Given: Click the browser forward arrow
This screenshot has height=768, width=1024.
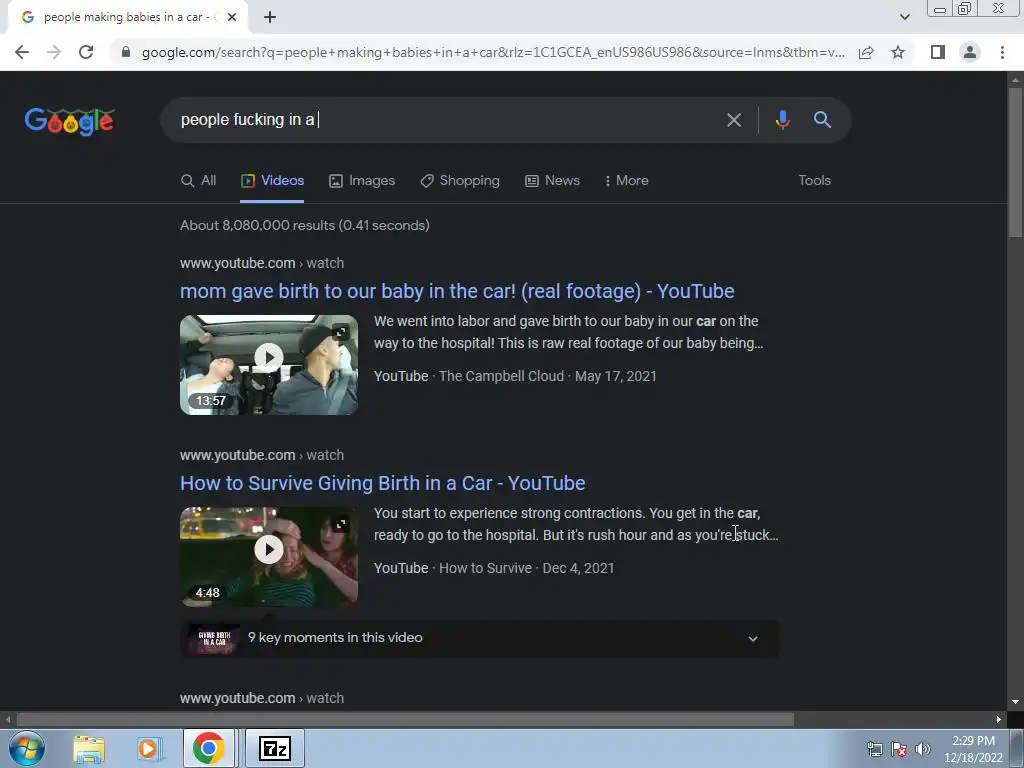Looking at the screenshot, I should click(x=54, y=52).
